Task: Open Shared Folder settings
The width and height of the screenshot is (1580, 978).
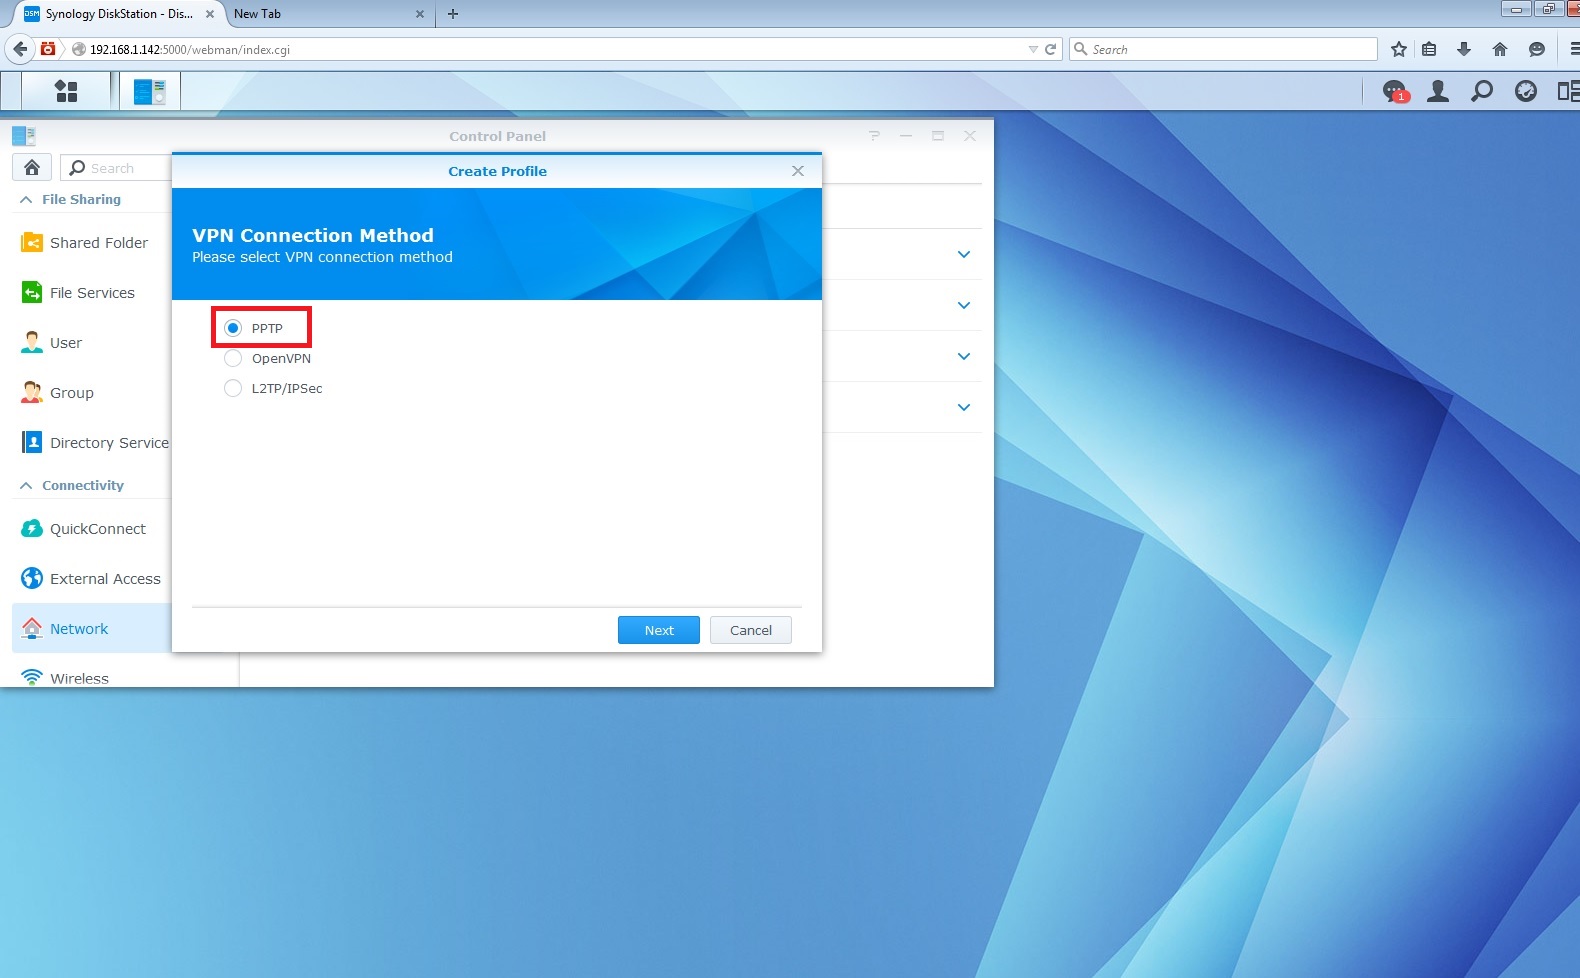Action: coord(99,243)
